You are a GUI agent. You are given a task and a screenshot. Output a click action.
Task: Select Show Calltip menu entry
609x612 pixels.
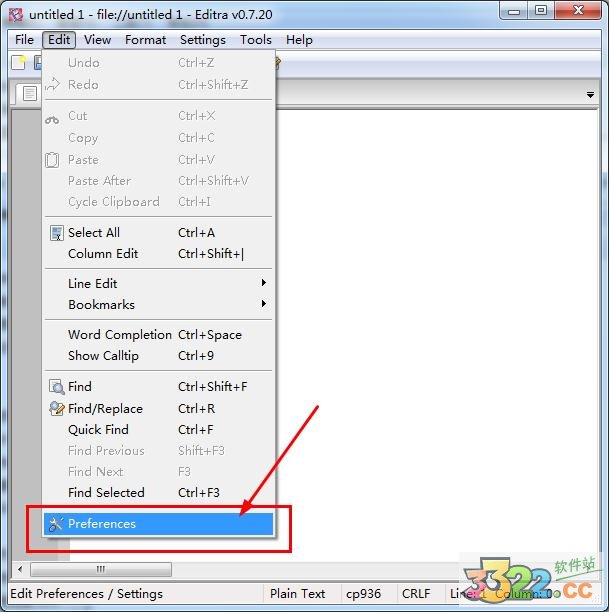(x=158, y=356)
